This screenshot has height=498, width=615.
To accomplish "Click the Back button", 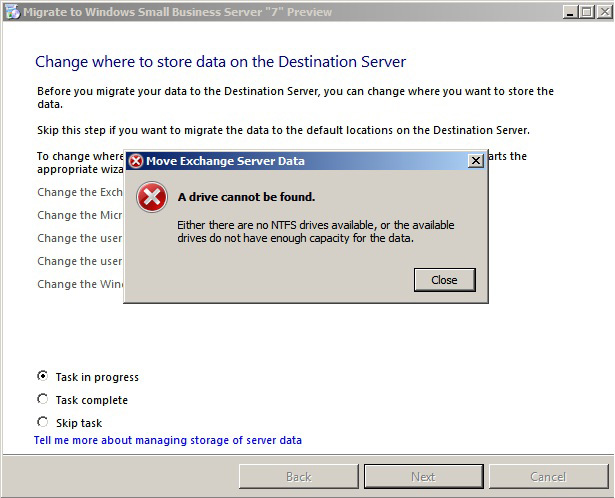I will coord(298,477).
